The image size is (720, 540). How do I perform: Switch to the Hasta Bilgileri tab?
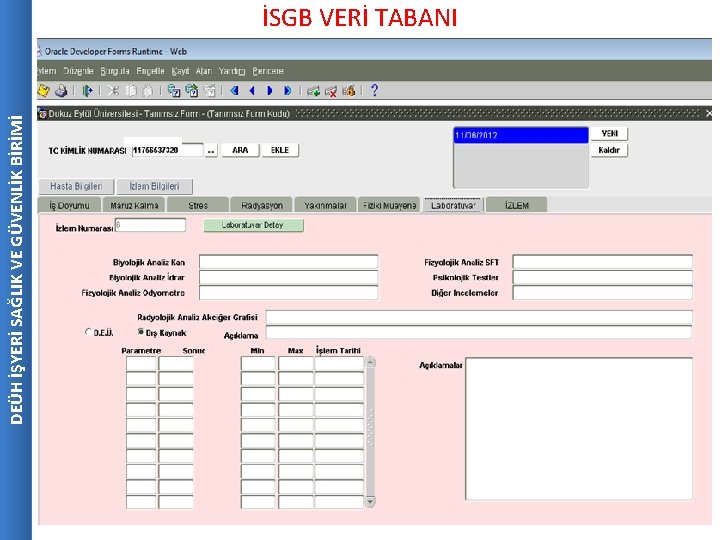click(76, 186)
